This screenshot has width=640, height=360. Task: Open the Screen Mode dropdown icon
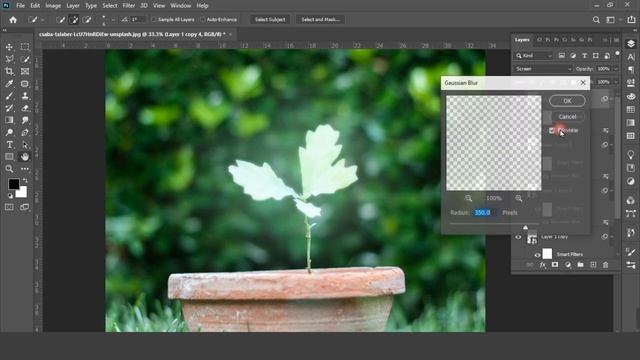[25, 207]
